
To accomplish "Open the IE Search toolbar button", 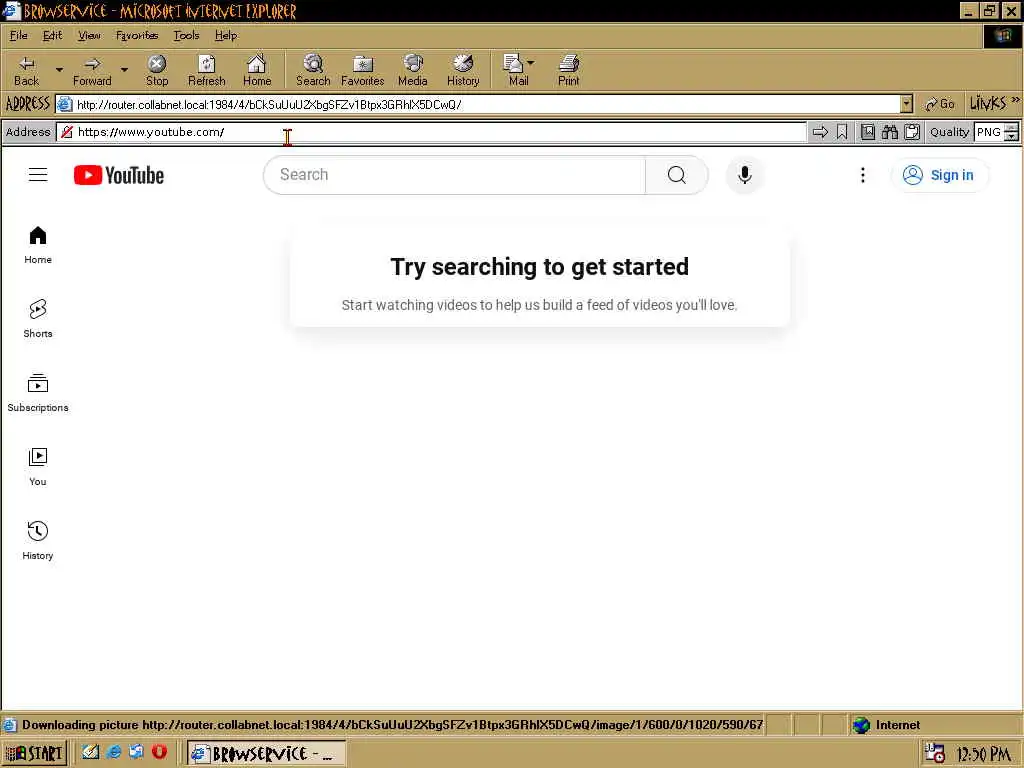I will coord(313,71).
